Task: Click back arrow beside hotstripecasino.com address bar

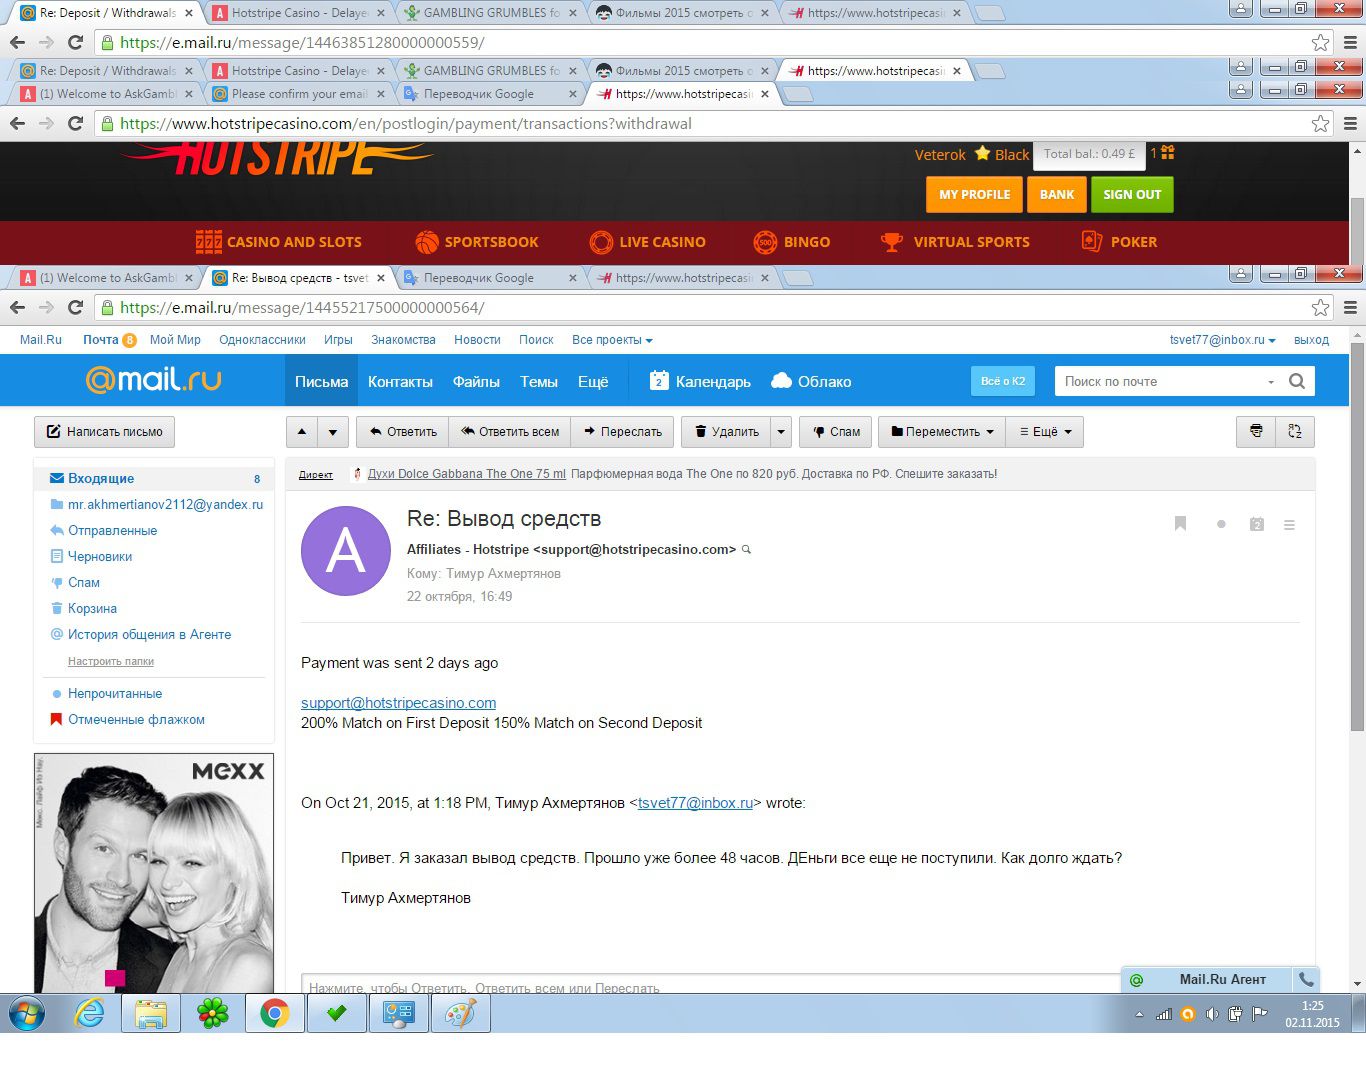Action: 17,123
